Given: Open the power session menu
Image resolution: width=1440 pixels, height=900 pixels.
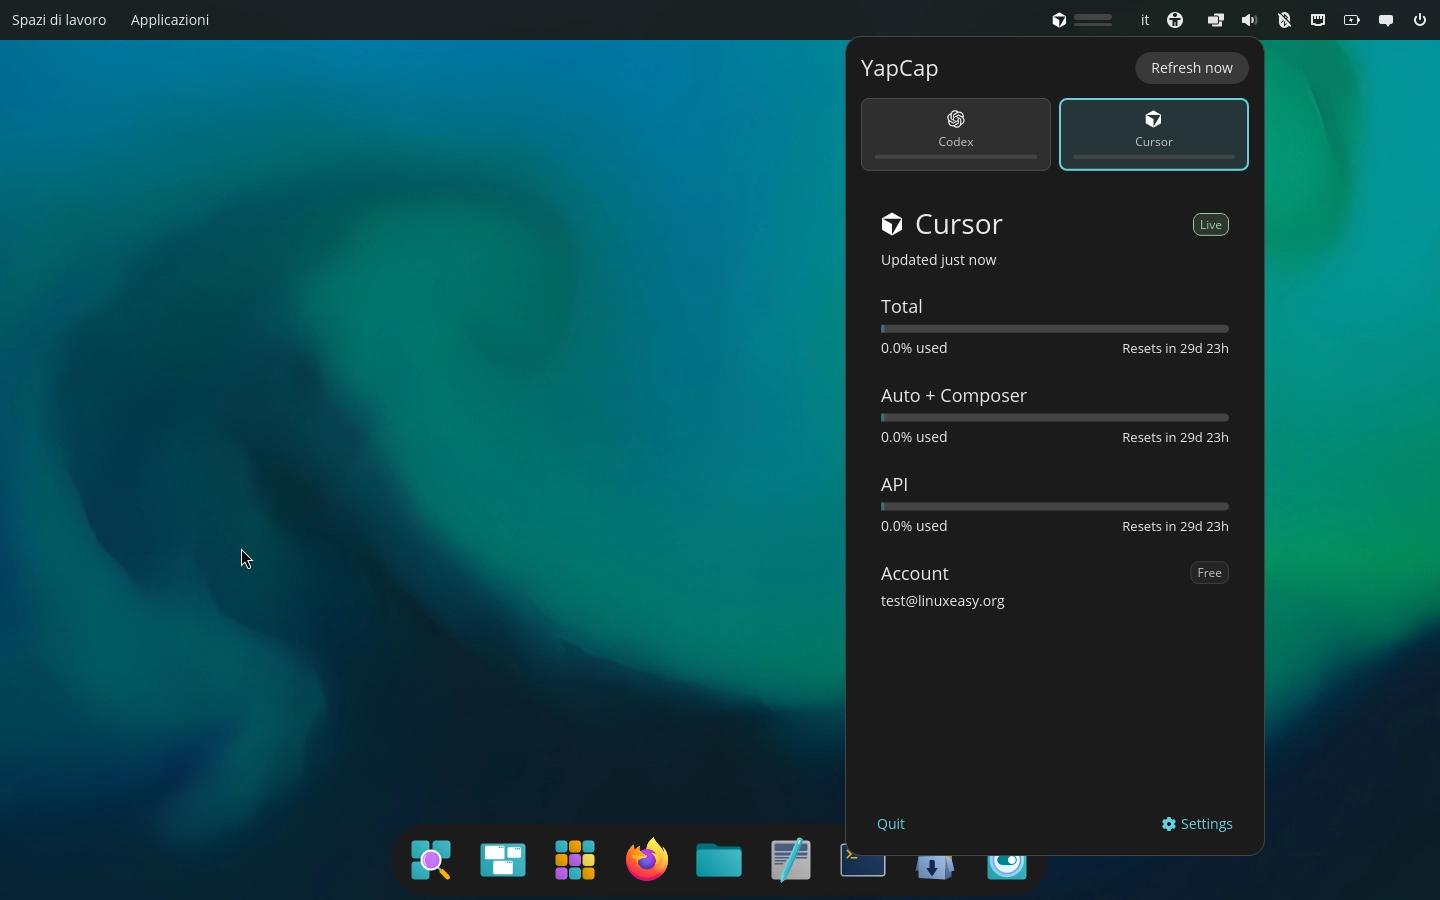Looking at the screenshot, I should 1422,20.
